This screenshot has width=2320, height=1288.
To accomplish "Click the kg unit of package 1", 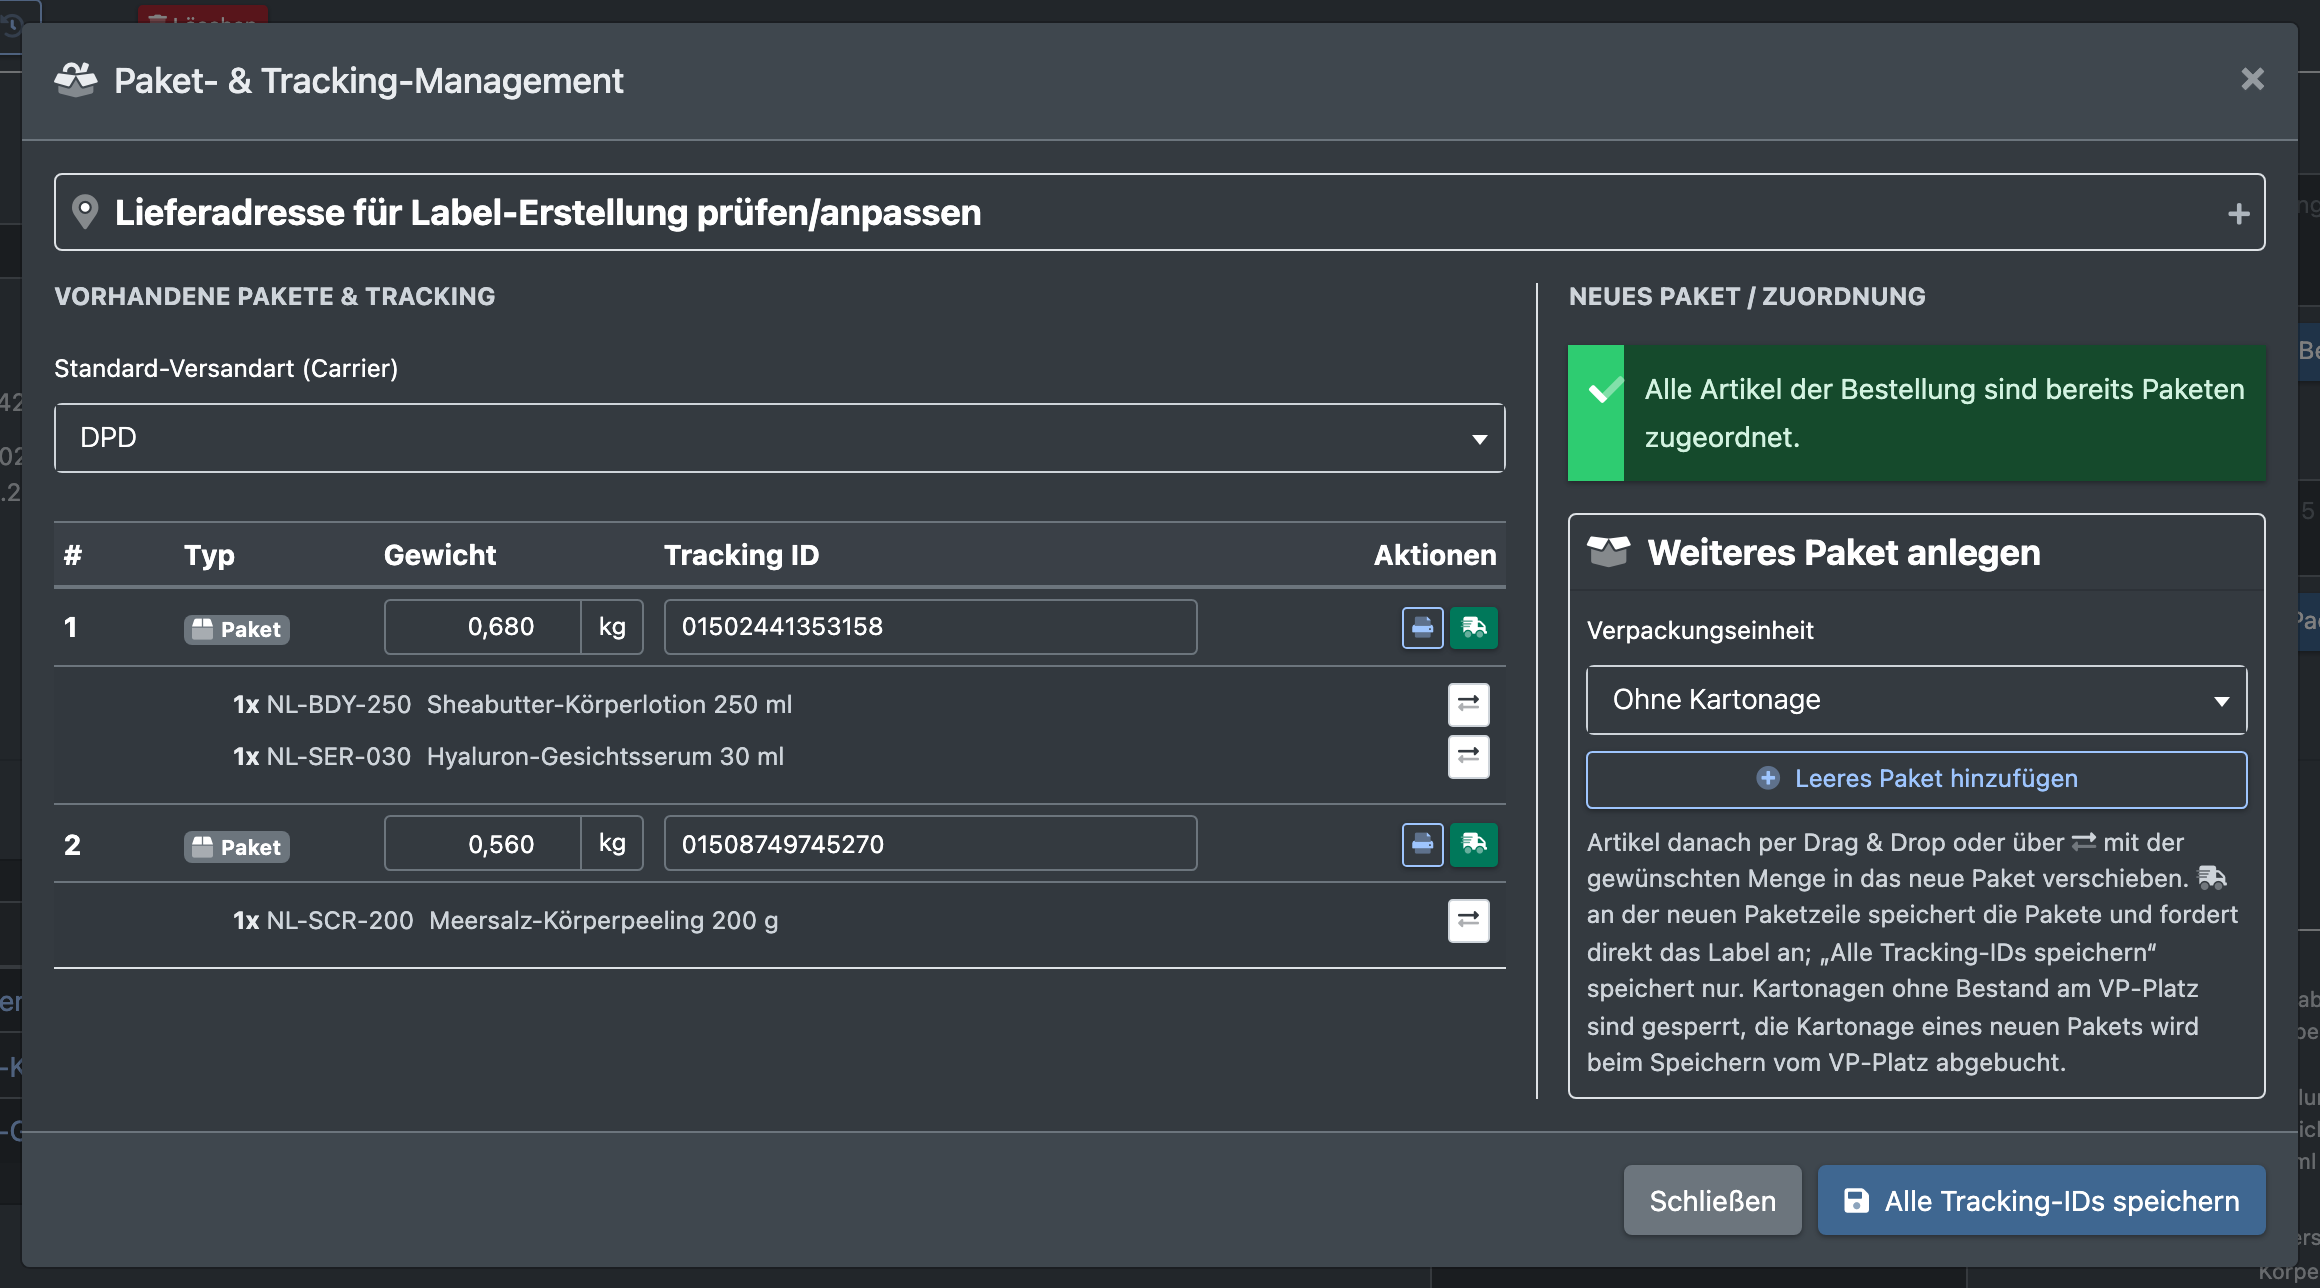I will point(612,627).
